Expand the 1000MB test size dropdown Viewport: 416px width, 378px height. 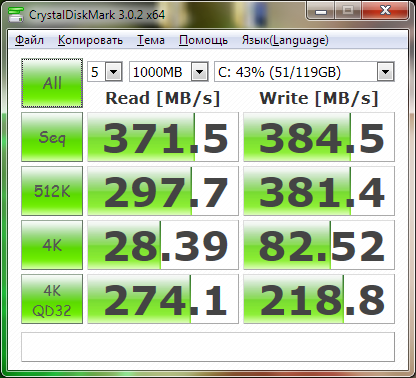(169, 72)
